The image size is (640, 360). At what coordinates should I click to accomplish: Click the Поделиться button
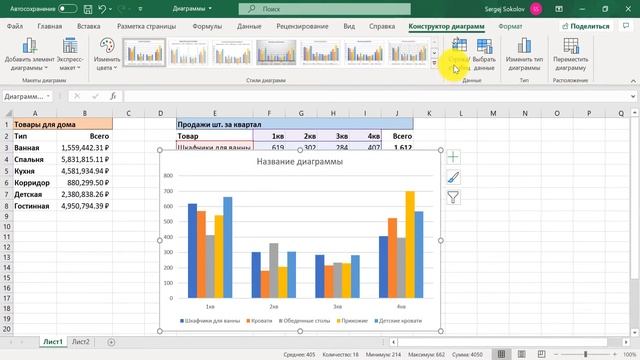(x=586, y=26)
